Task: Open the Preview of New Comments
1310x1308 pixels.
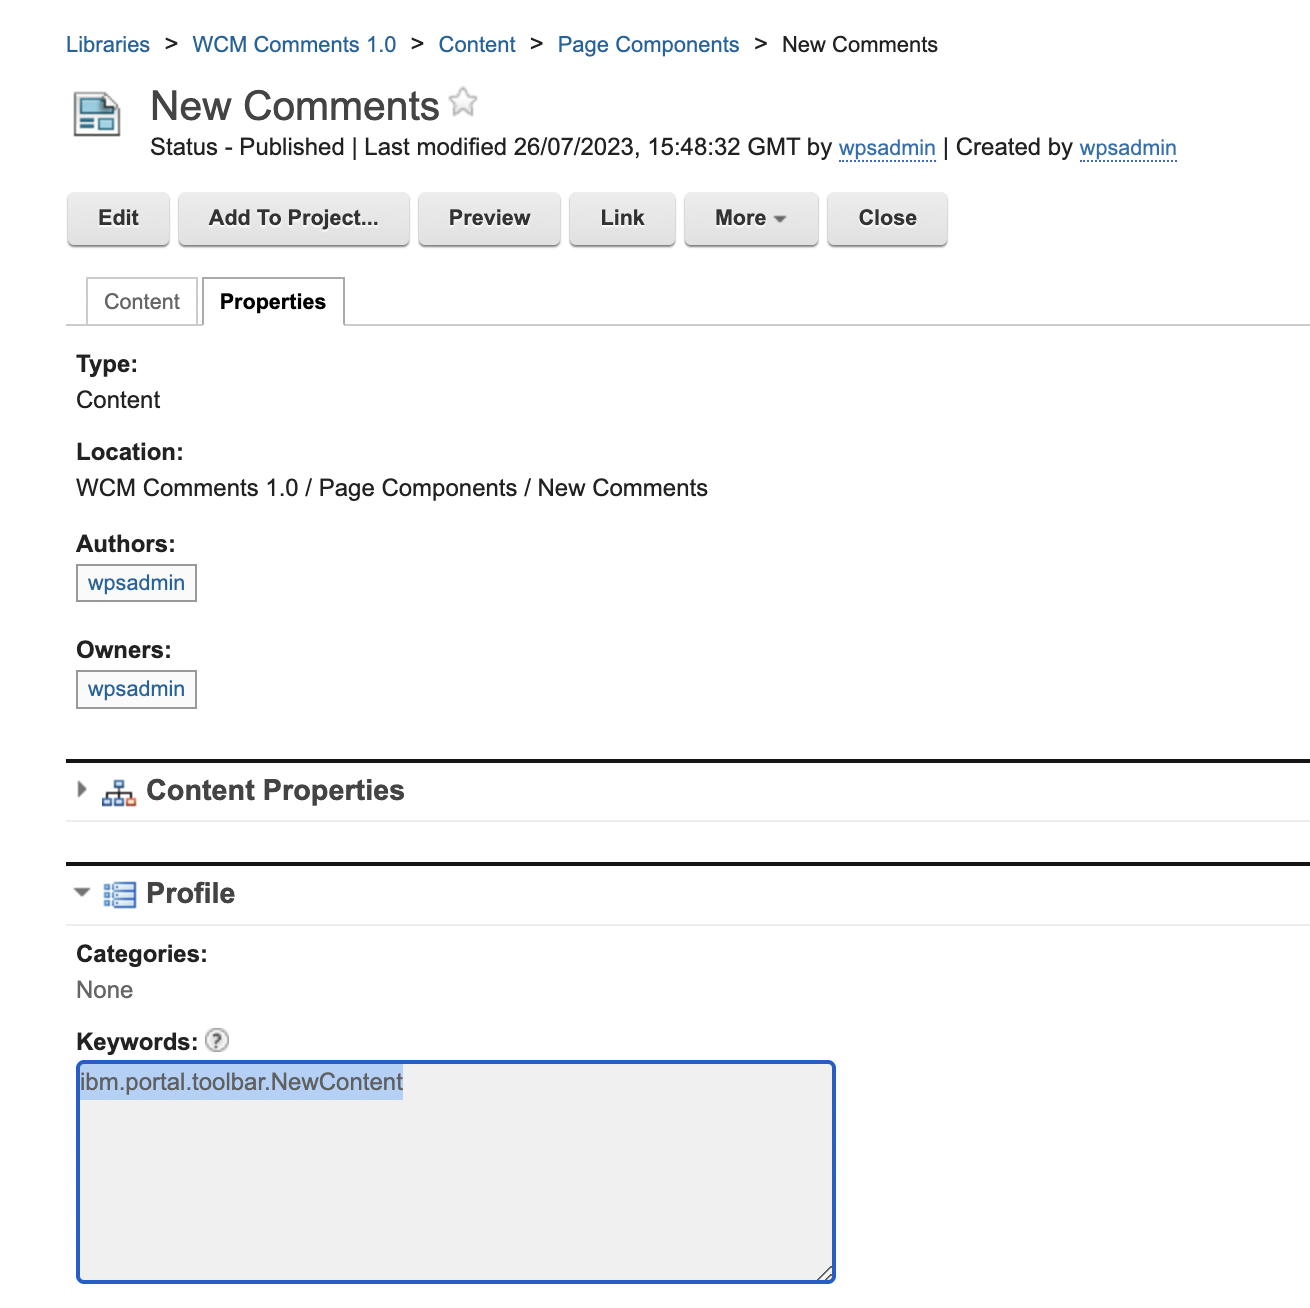Action: tap(489, 218)
